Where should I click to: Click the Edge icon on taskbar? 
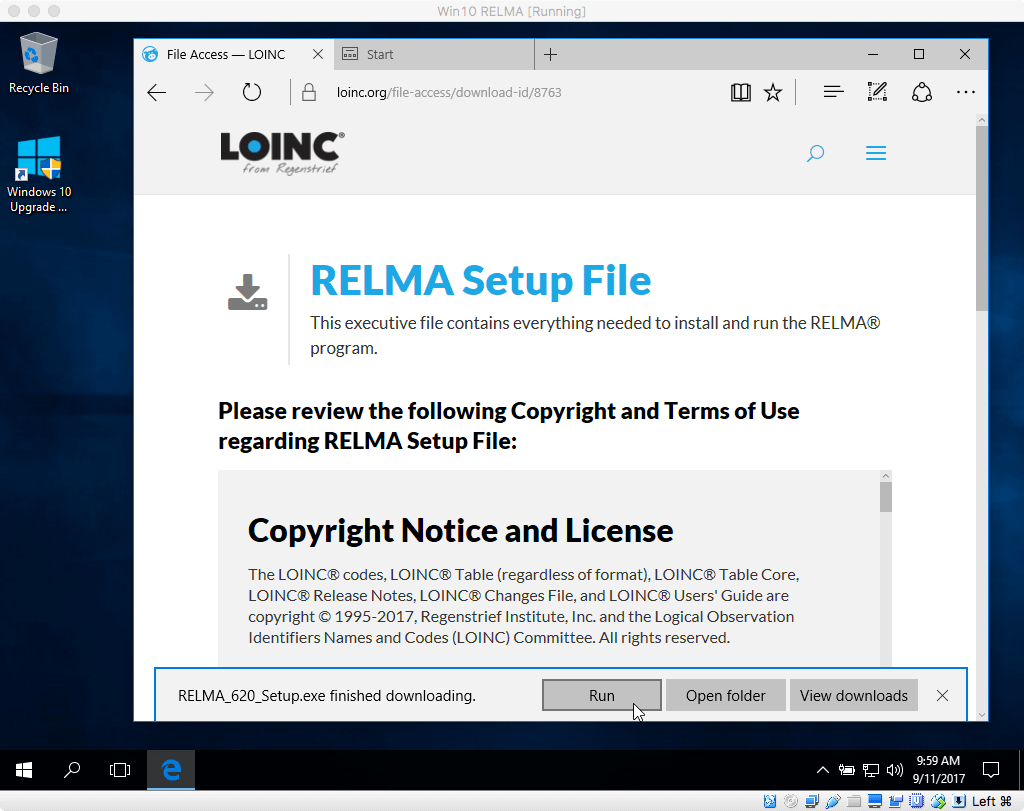tap(171, 770)
